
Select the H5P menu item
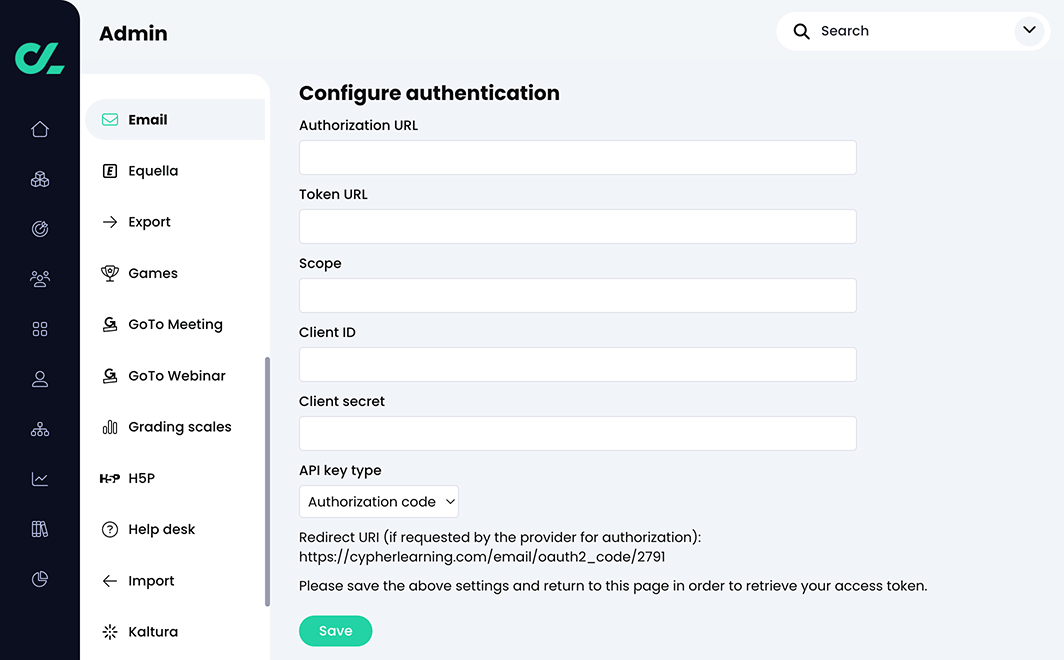pos(140,478)
